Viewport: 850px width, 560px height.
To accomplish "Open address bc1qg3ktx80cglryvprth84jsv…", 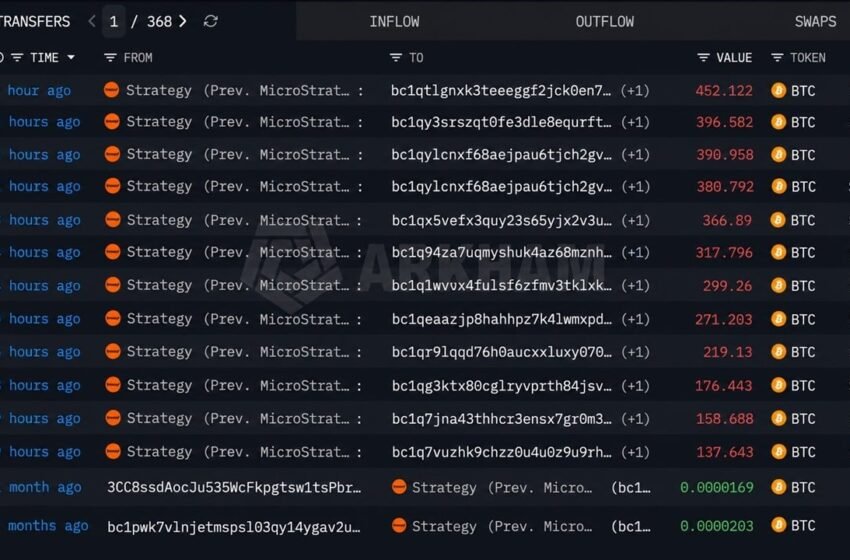I will [x=501, y=386].
